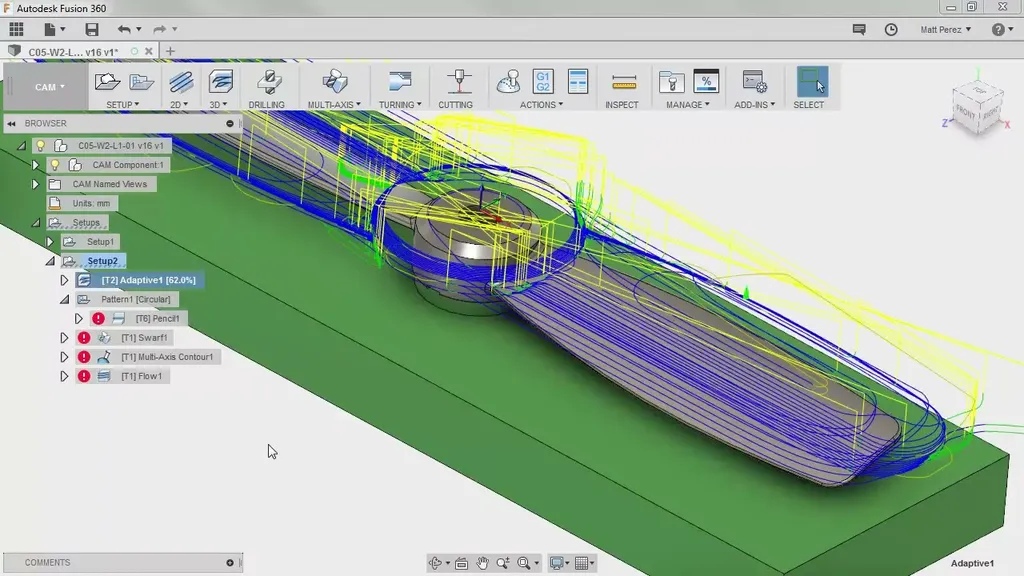Switch to the C05-W2-L document tab
Viewport: 1024px width, 576px height.
(72, 51)
